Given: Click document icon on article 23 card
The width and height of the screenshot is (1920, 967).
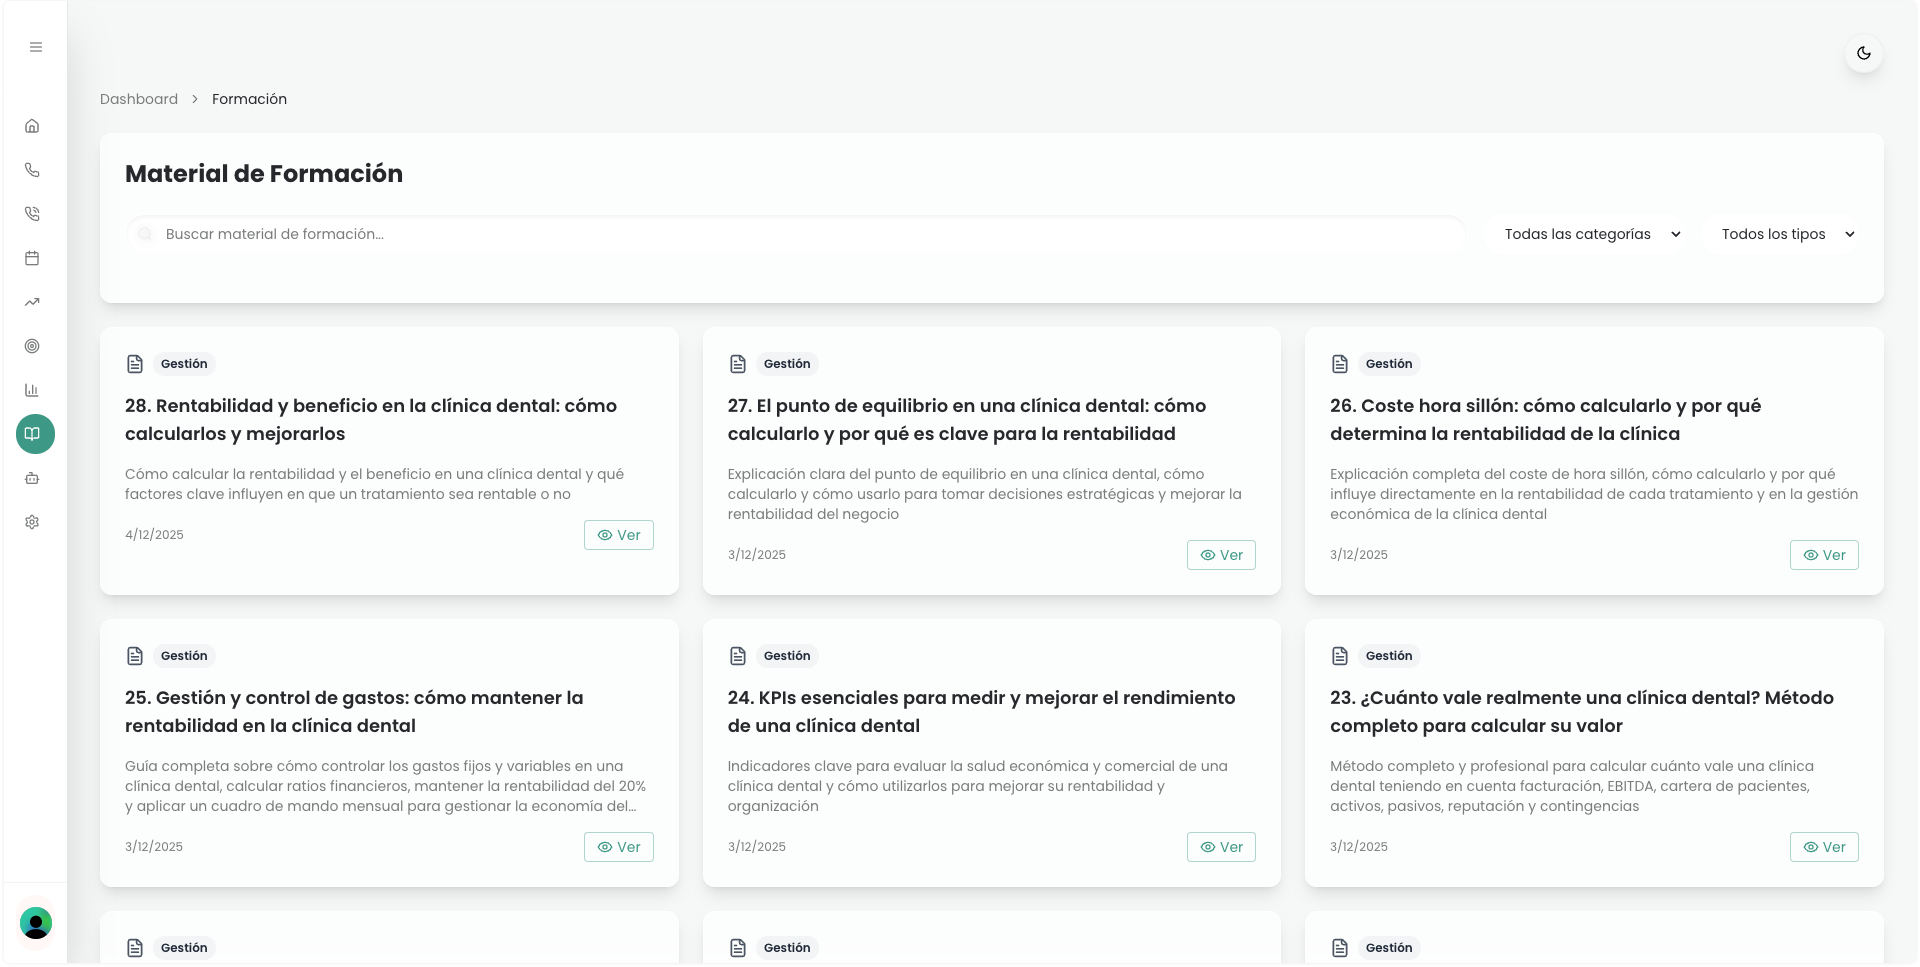Looking at the screenshot, I should (1340, 656).
